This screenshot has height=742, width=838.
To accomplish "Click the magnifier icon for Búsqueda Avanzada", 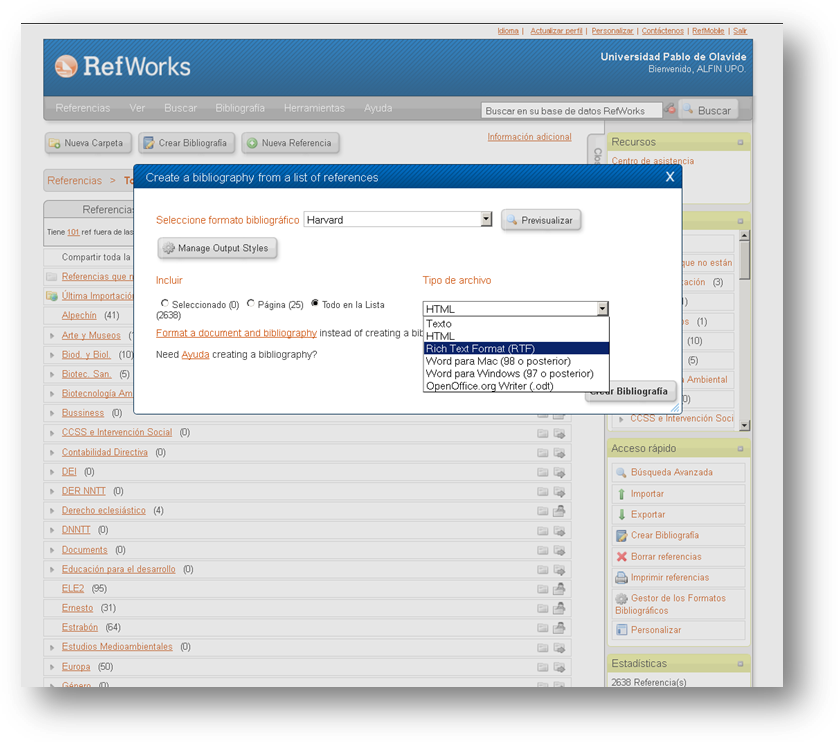I will click(x=621, y=473).
